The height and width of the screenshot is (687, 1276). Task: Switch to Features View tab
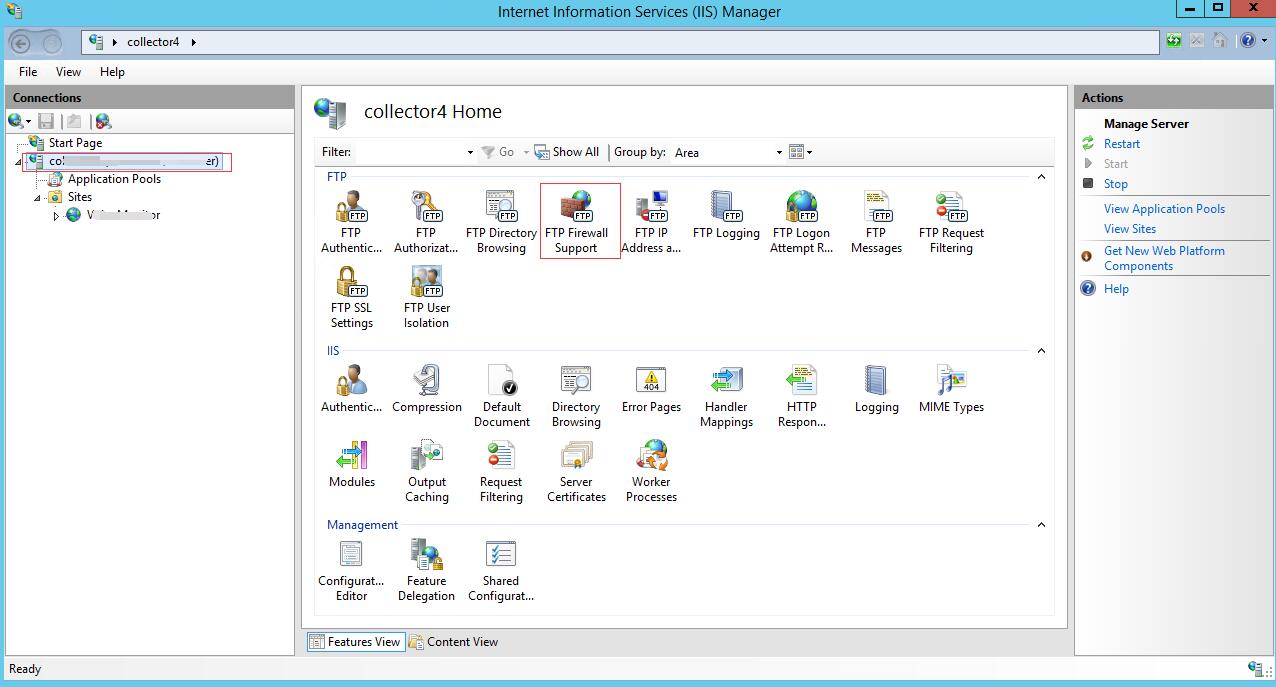(x=355, y=642)
